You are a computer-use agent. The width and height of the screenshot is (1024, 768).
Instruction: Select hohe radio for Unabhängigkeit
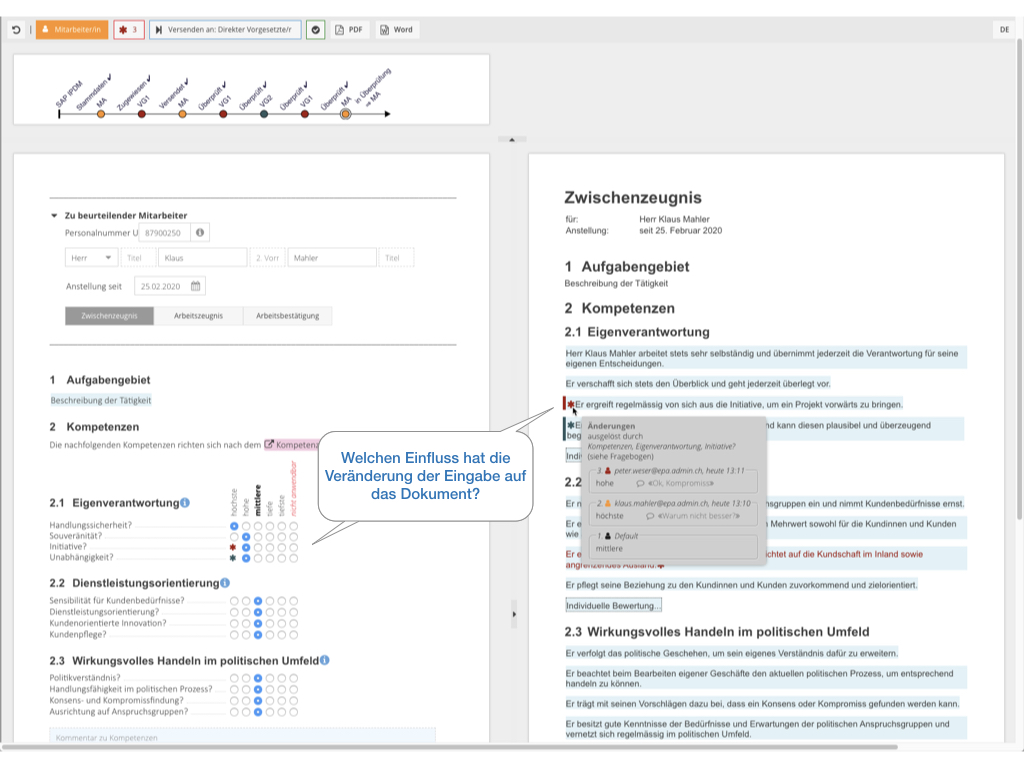(246, 558)
